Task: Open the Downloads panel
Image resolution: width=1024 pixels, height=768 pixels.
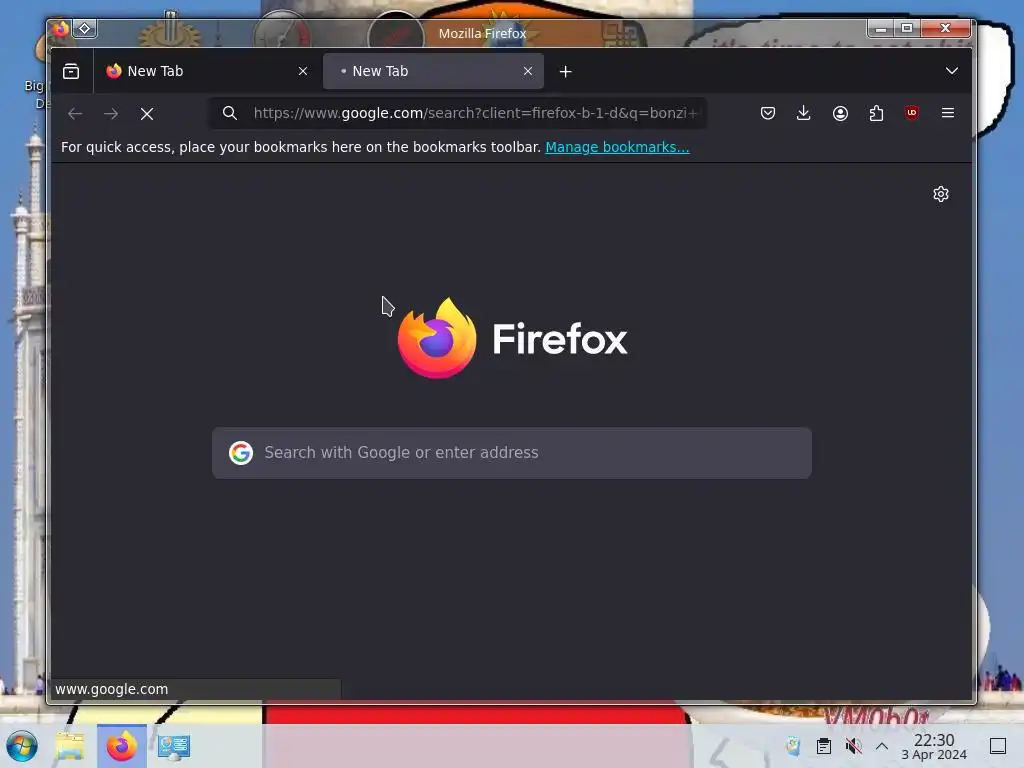Action: point(804,113)
